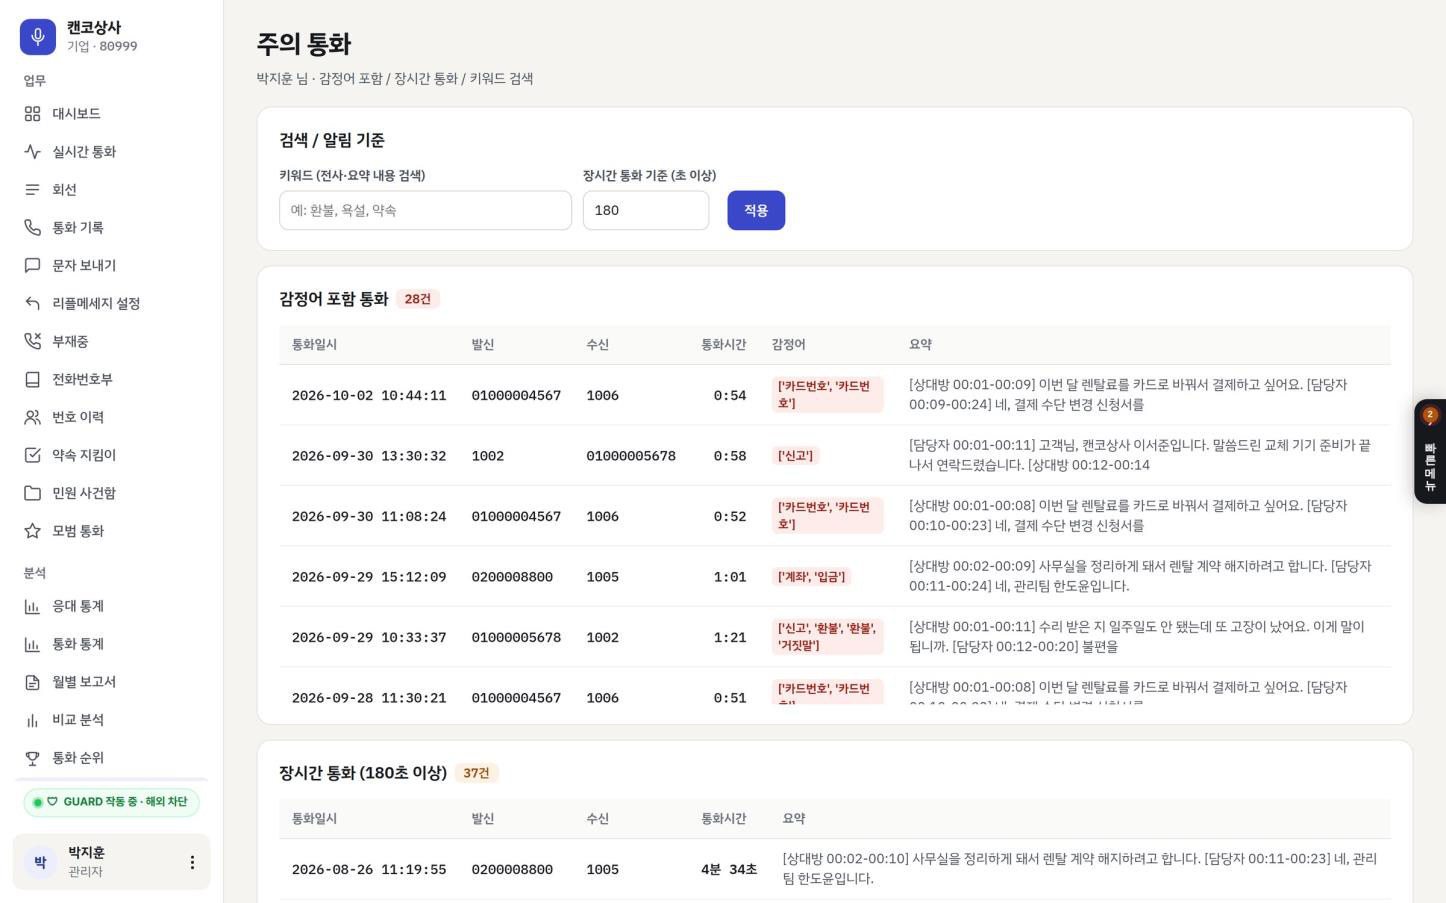Click the ['신고'] emotion tag
The height and width of the screenshot is (903, 1446).
(x=796, y=456)
